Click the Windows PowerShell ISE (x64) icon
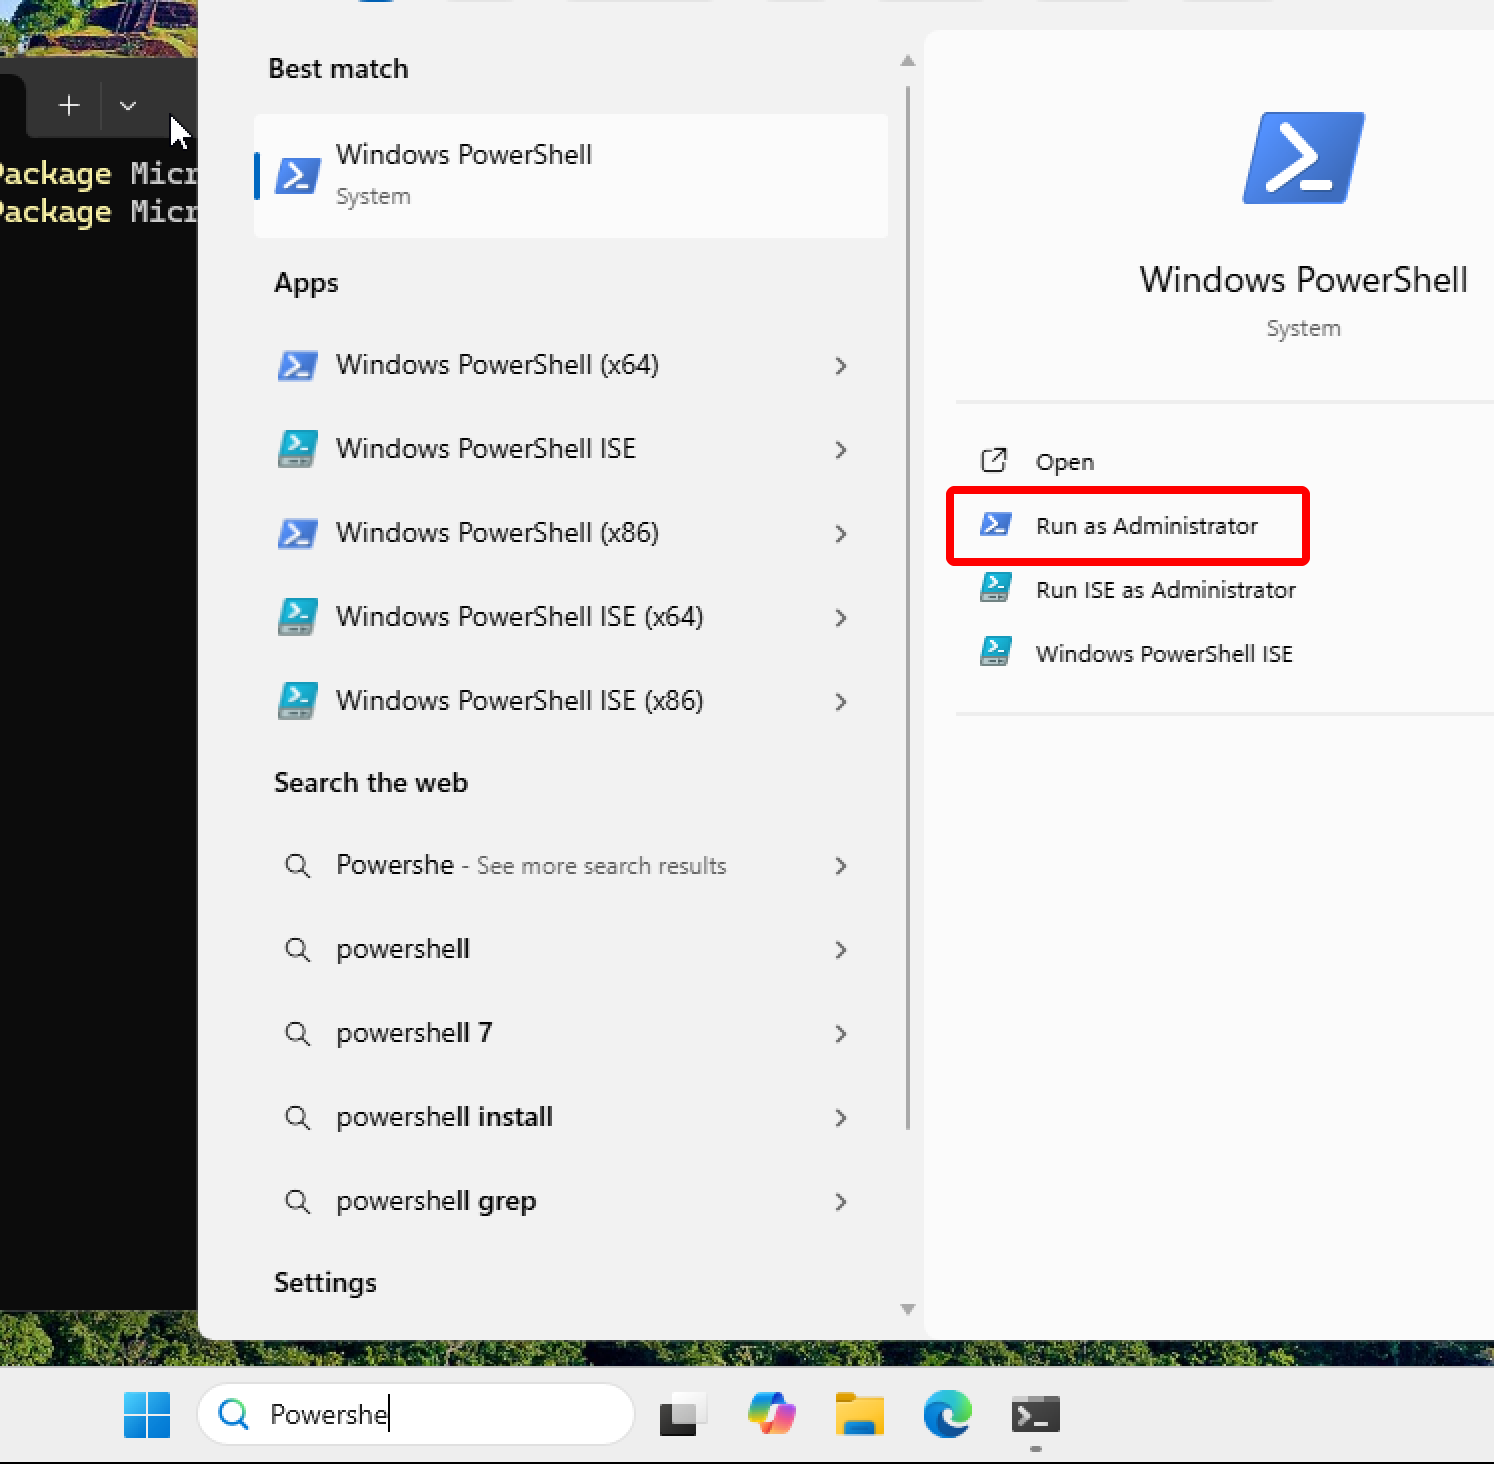This screenshot has width=1494, height=1464. click(297, 617)
